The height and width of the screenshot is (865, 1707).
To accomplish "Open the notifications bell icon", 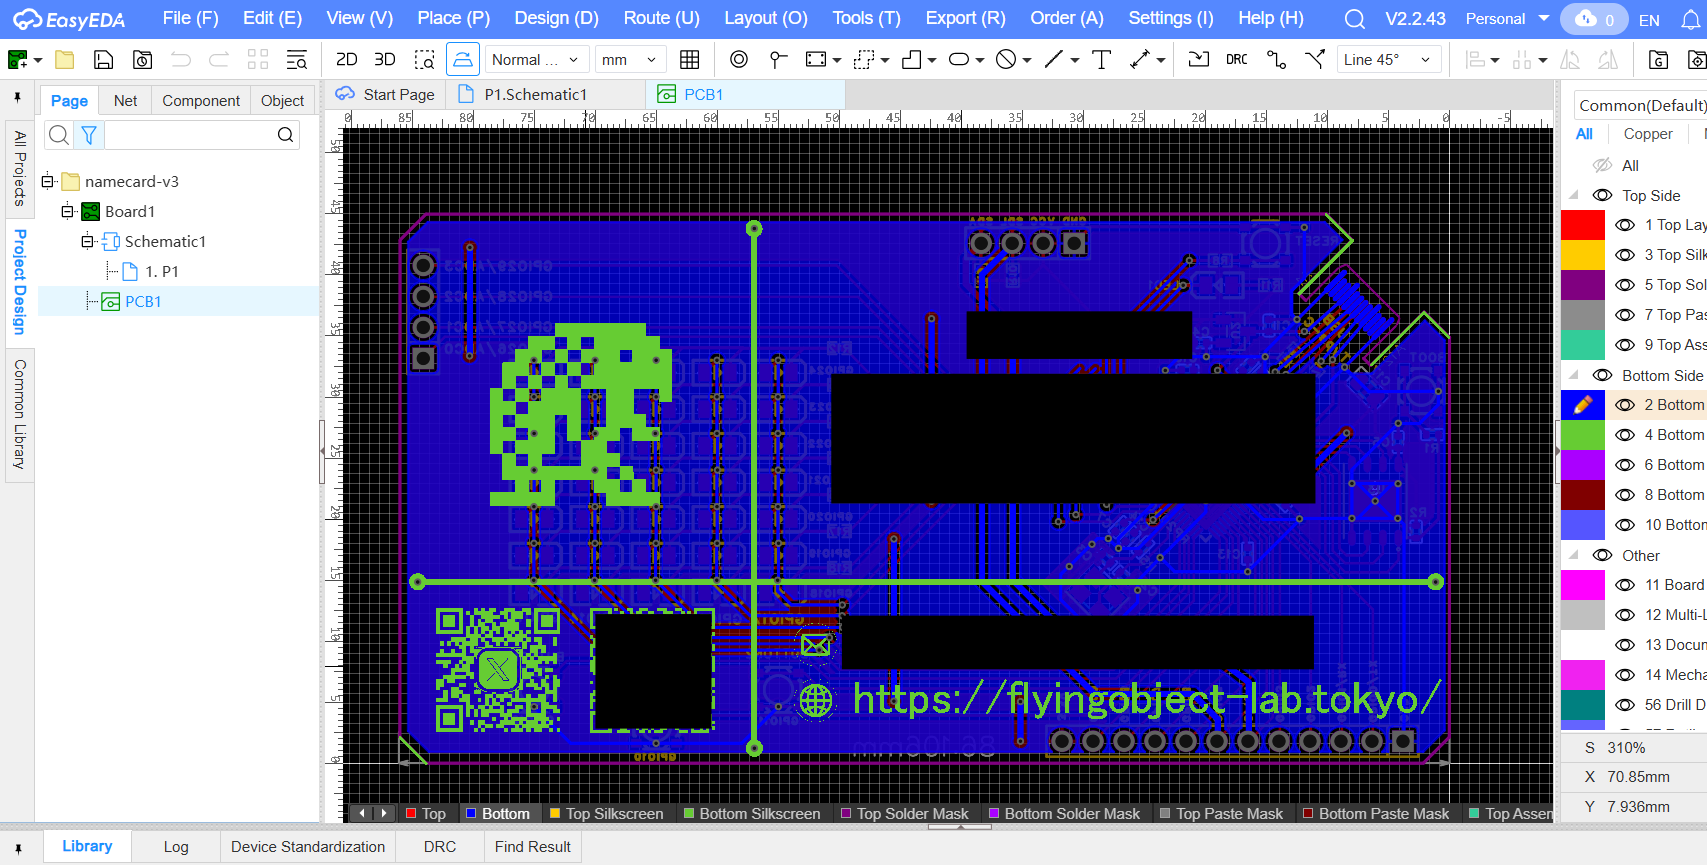I will [x=1690, y=19].
